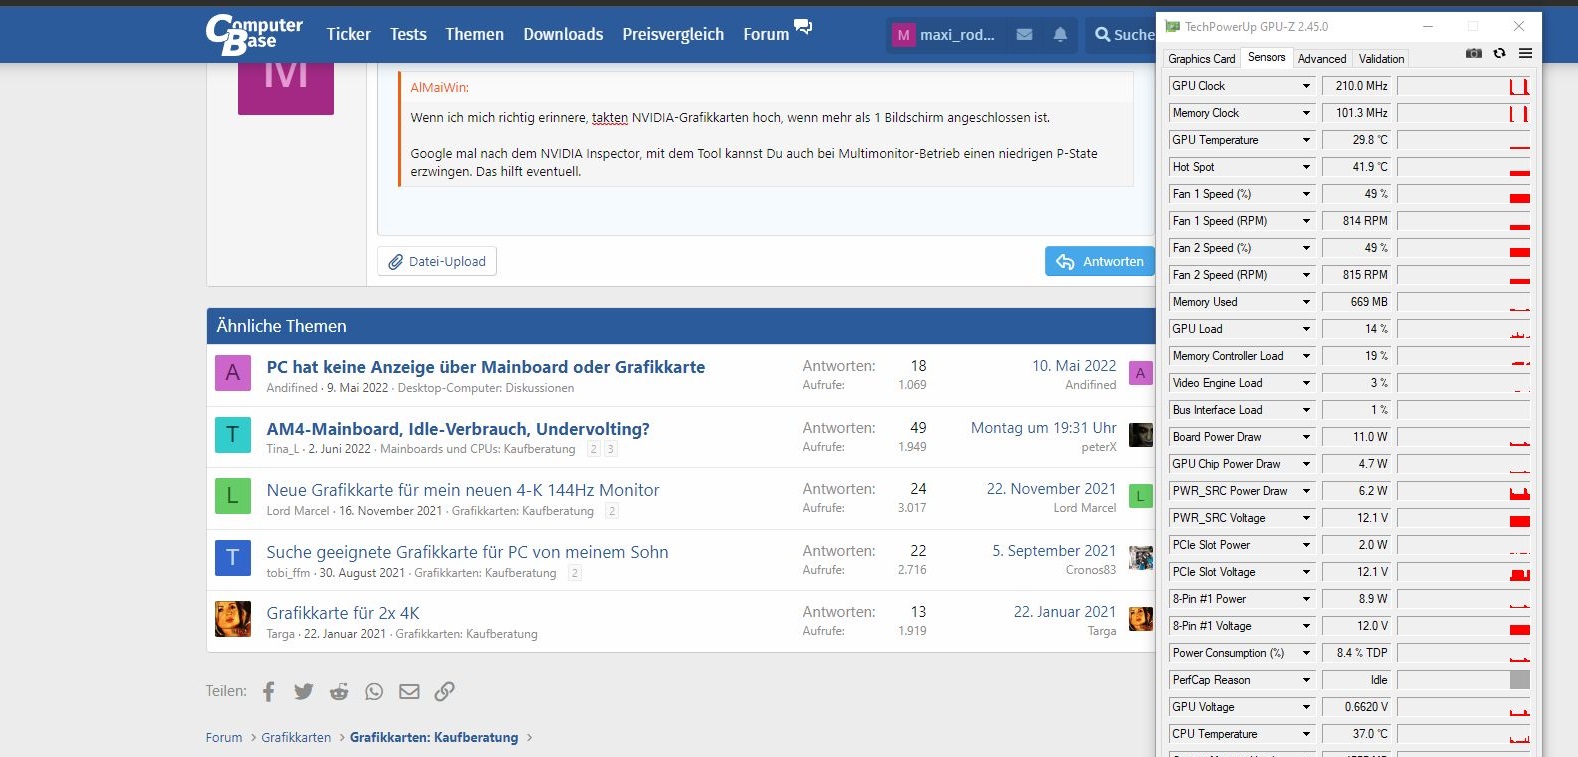The image size is (1578, 757).
Task: Open Preisvergleich menu item
Action: (673, 34)
